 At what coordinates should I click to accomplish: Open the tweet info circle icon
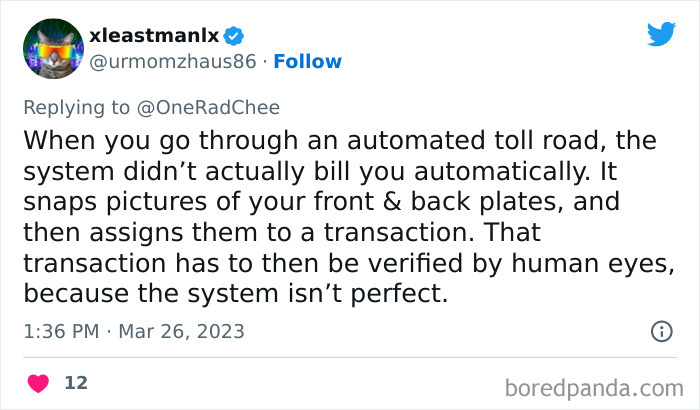(661, 331)
